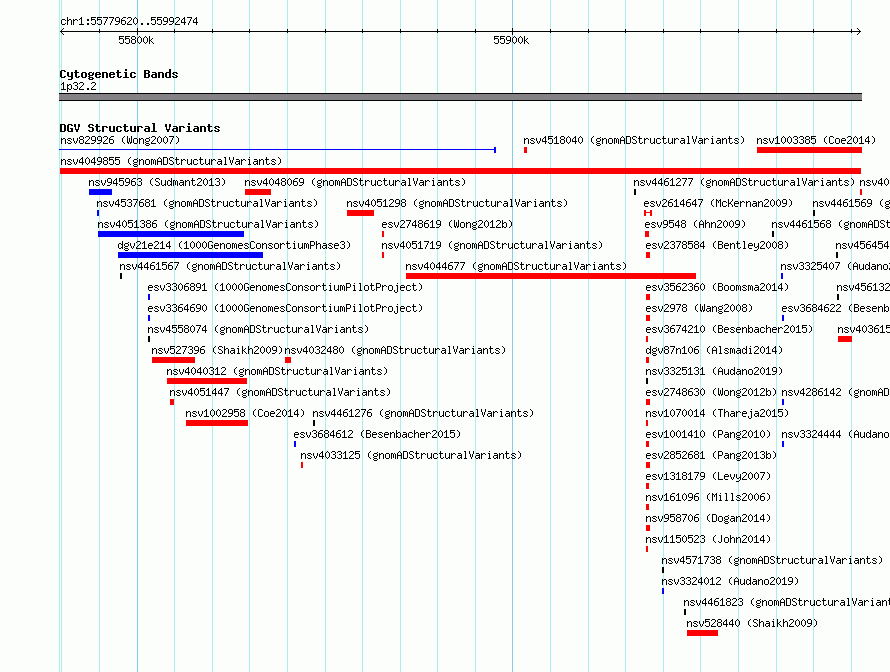The height and width of the screenshot is (672, 890).
Task: Select the blue dgv21e214 variant bar
Action: pyautogui.click(x=190, y=255)
